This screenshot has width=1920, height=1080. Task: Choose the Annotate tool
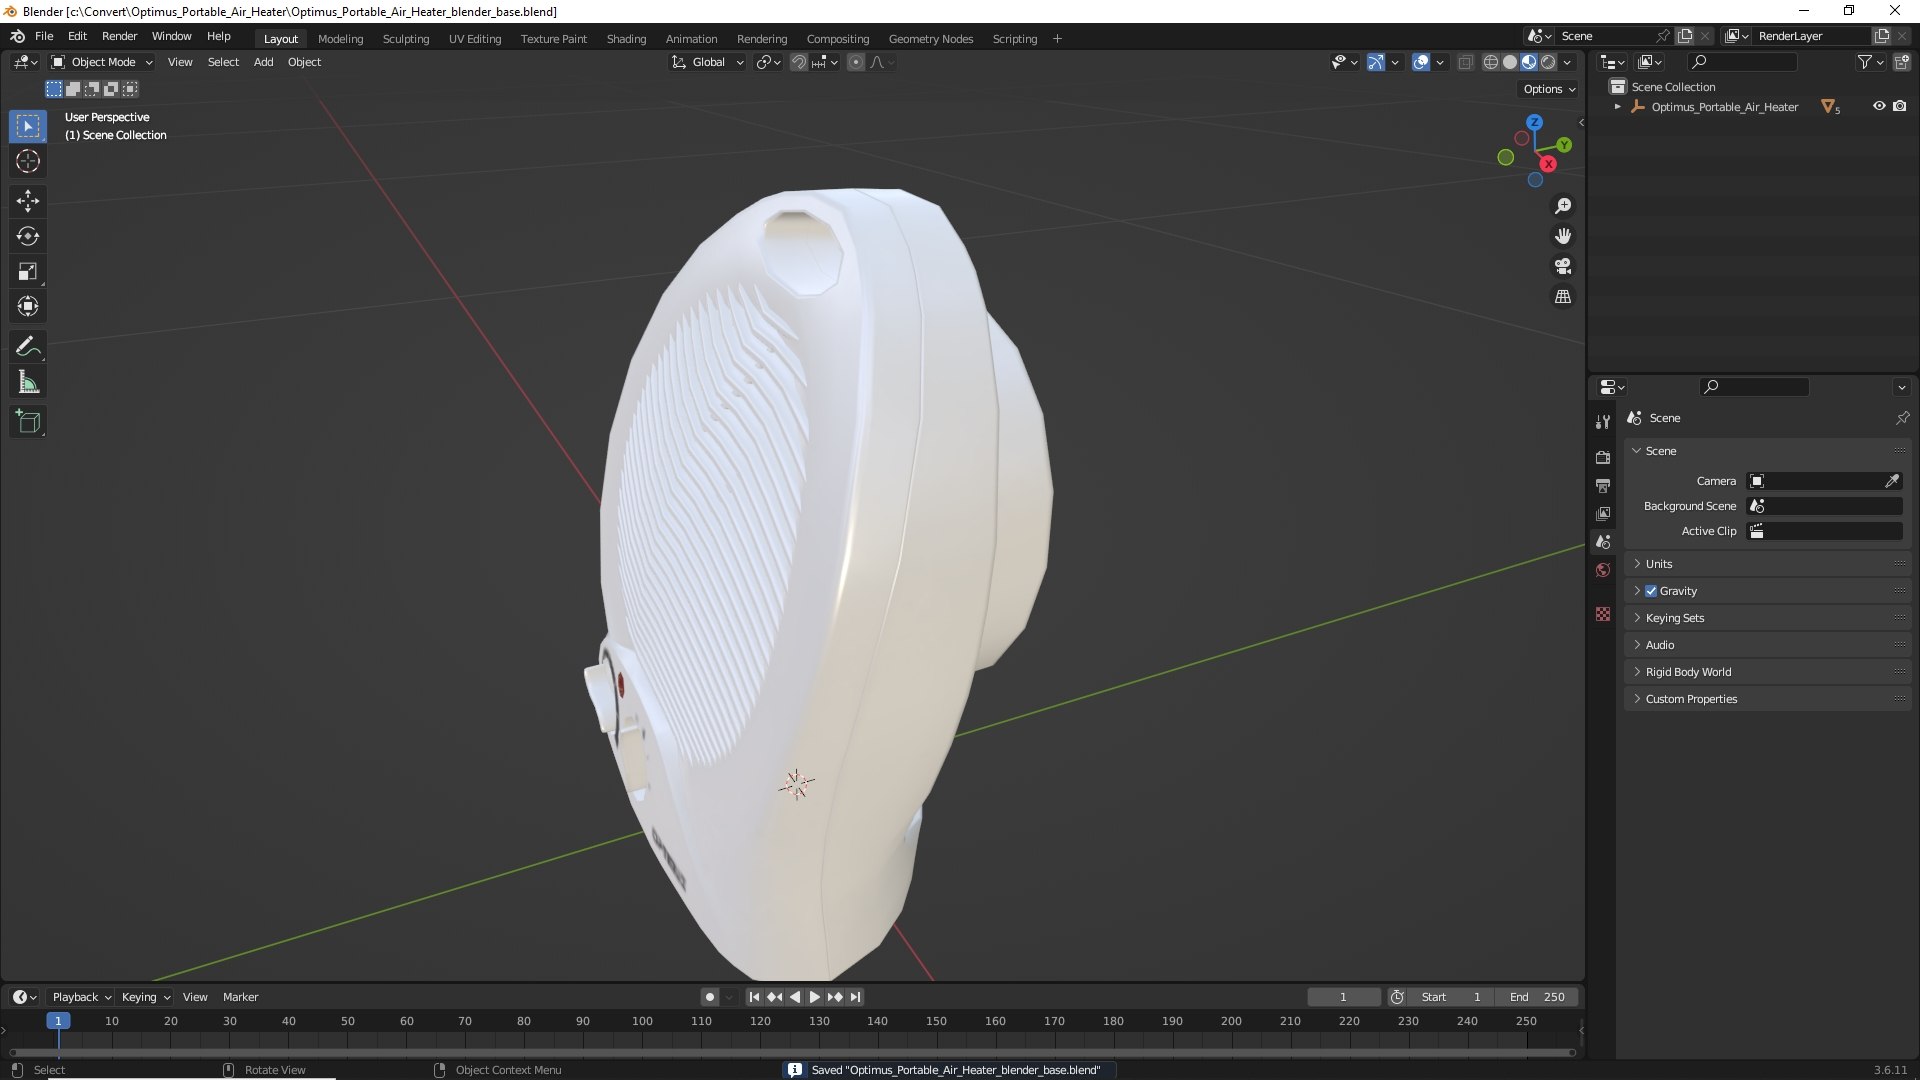[x=28, y=347]
